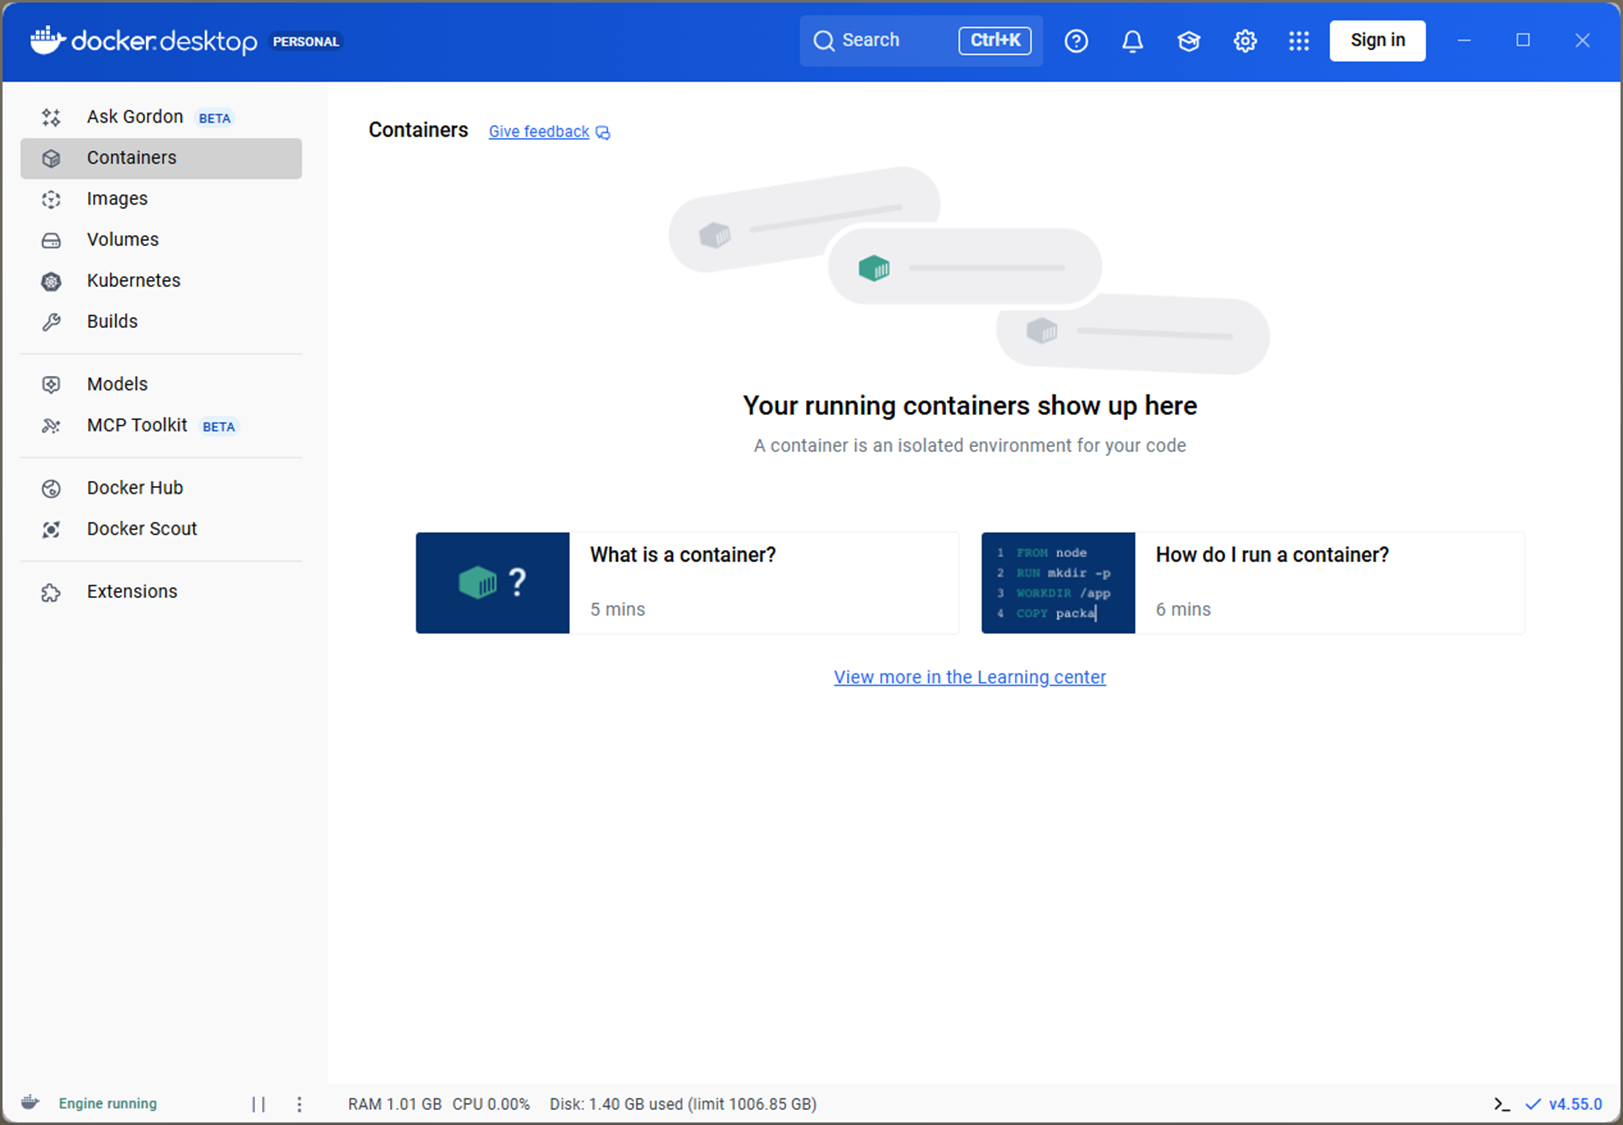Screen dimensions: 1623x1125
Task: Click the search magnifier icon
Action: pyautogui.click(x=823, y=41)
